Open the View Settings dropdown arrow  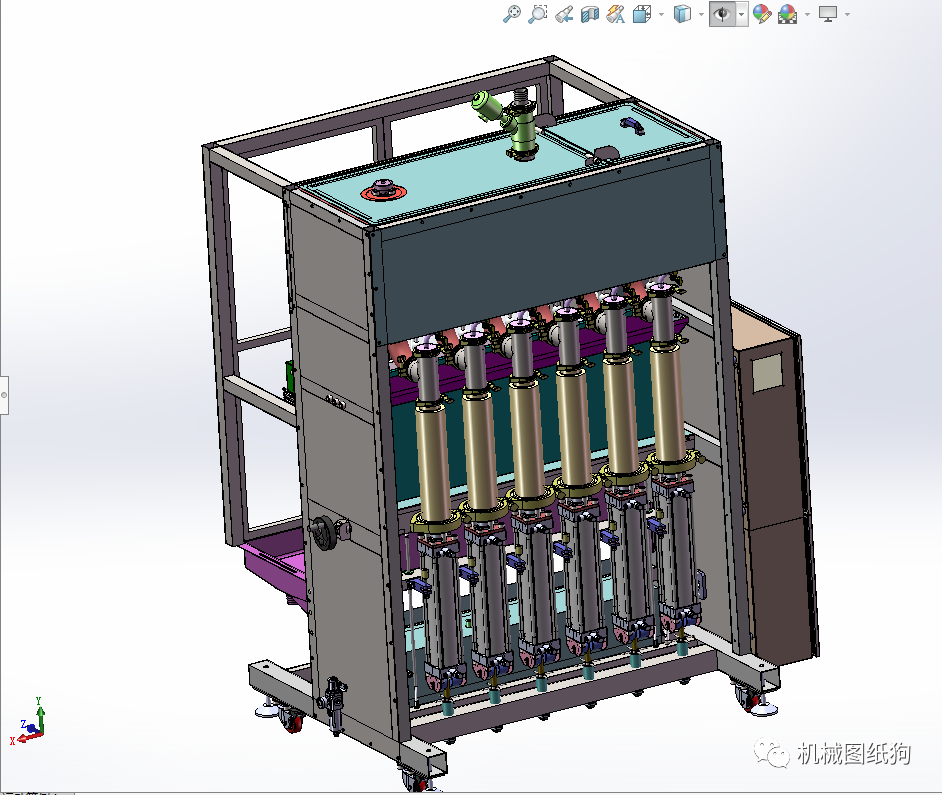point(847,14)
